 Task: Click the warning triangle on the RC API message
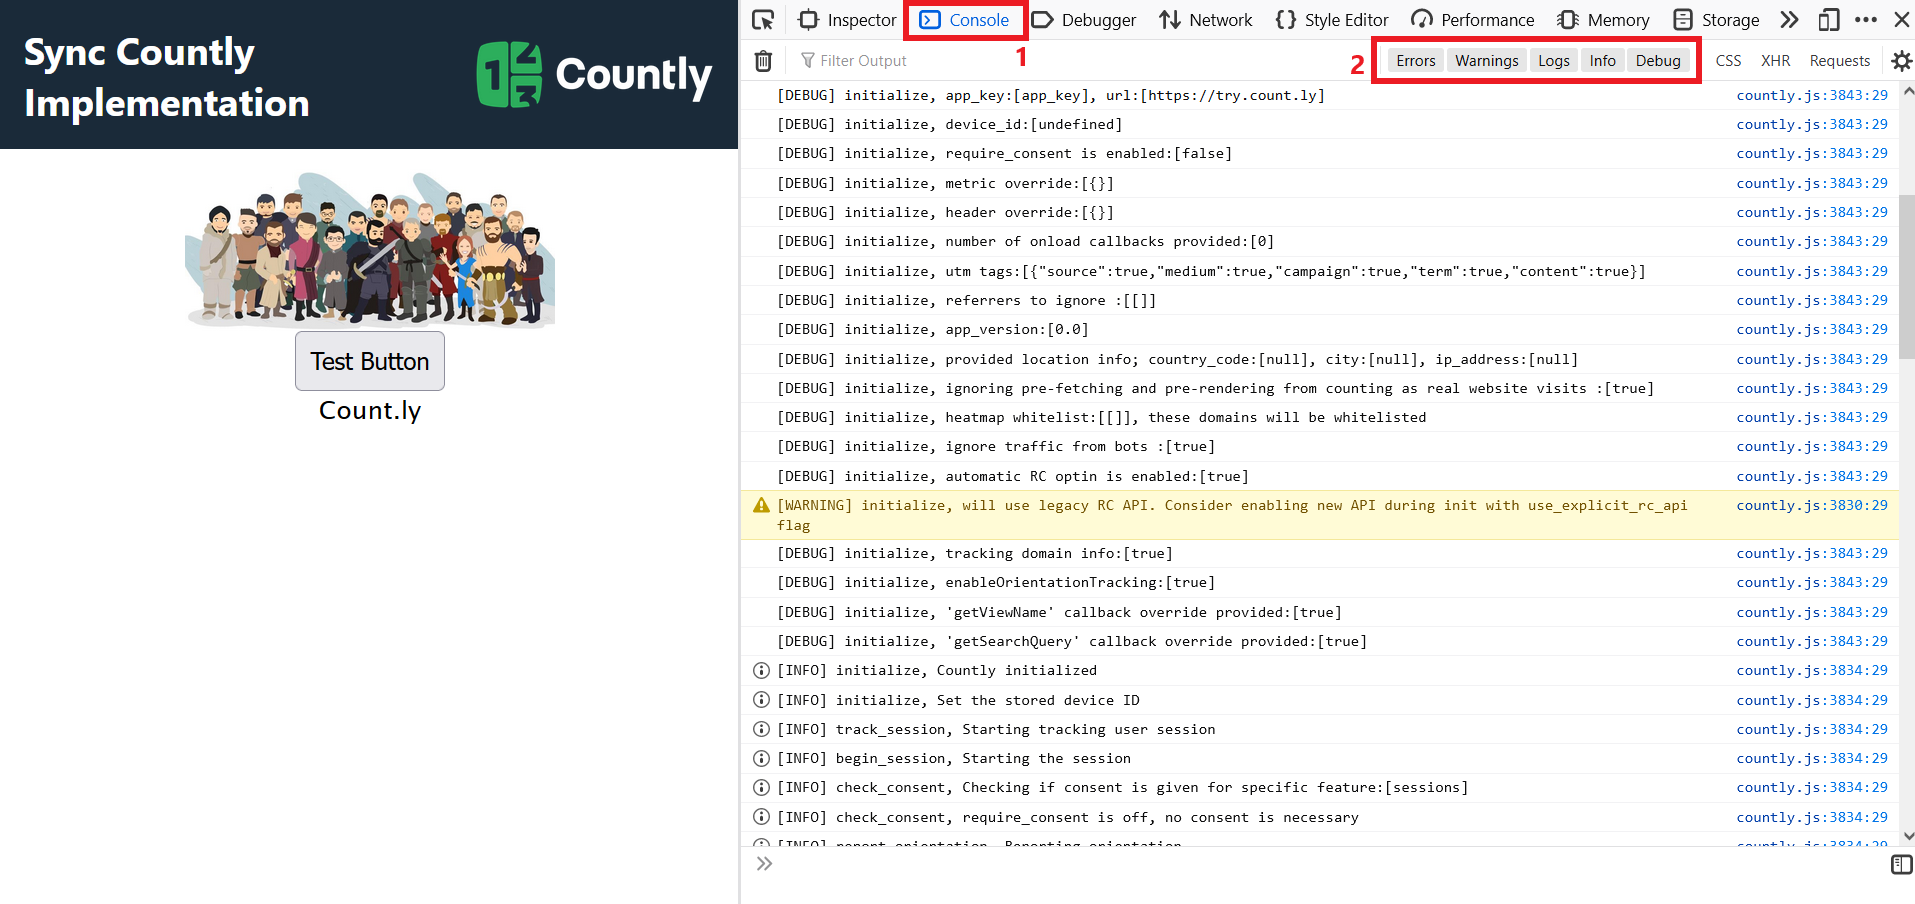pyautogui.click(x=761, y=505)
